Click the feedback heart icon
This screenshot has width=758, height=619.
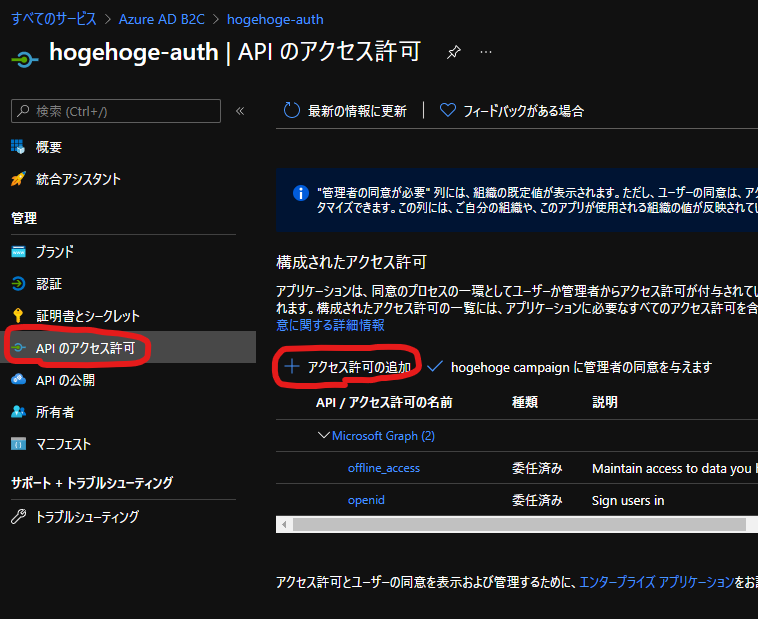click(x=448, y=110)
